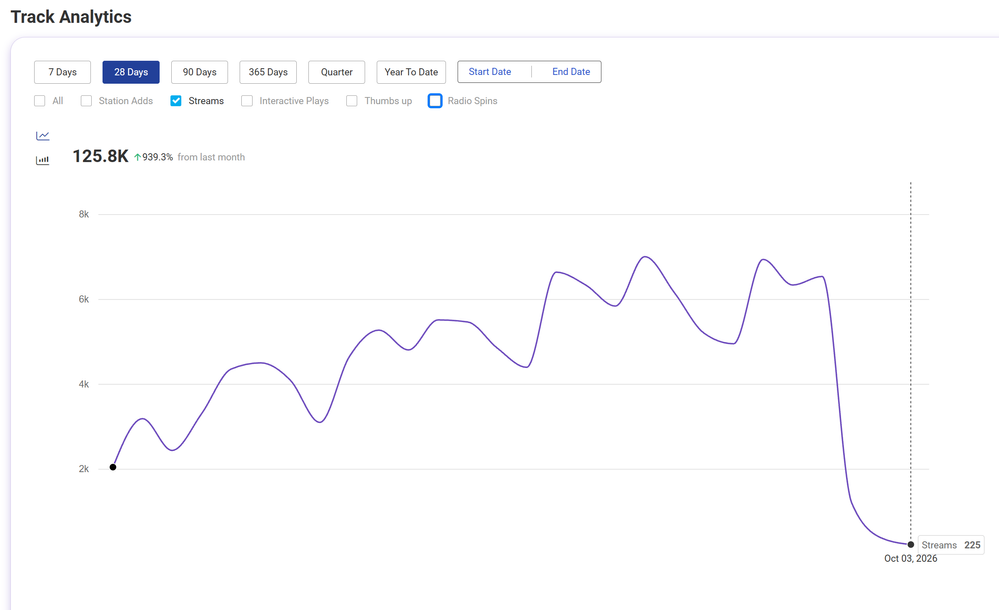Select the Quarter range

(x=336, y=72)
